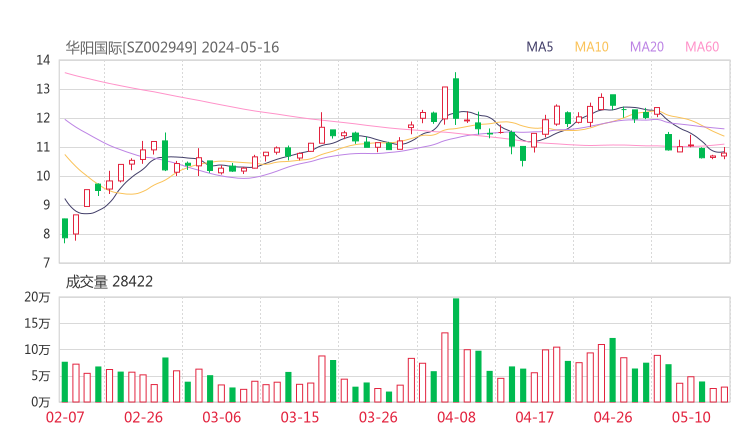Click the price axis label 12
The height and width of the screenshot is (440, 740).
[43, 118]
